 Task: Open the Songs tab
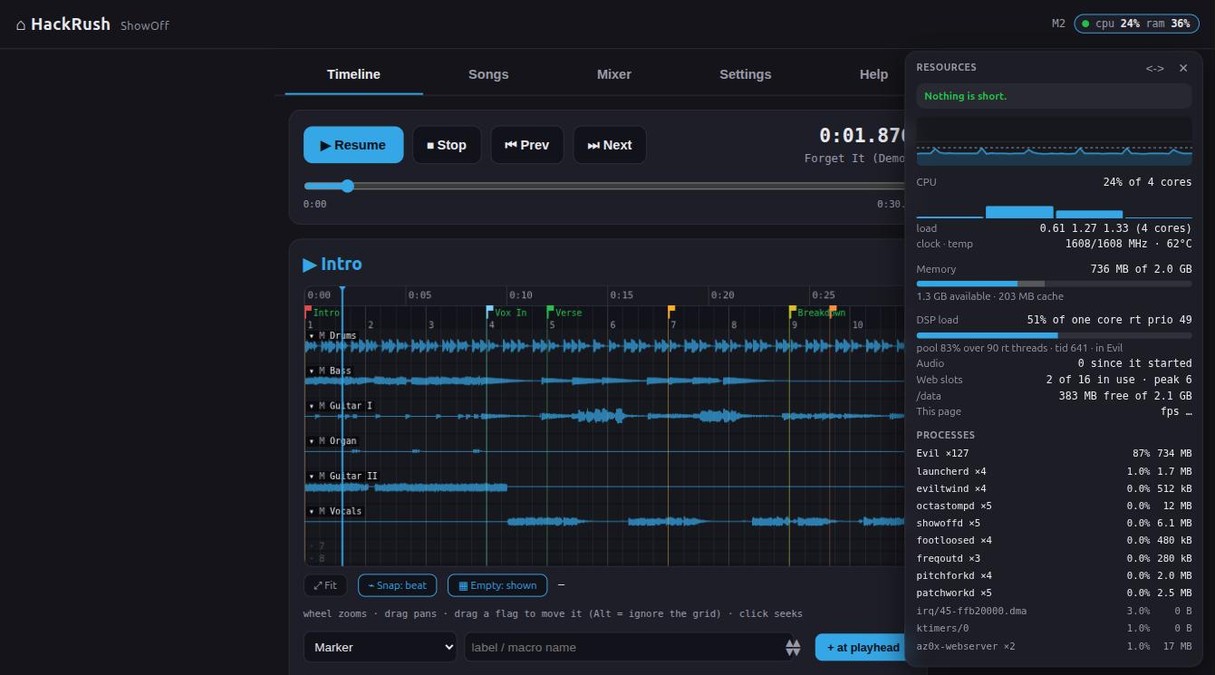click(x=489, y=74)
